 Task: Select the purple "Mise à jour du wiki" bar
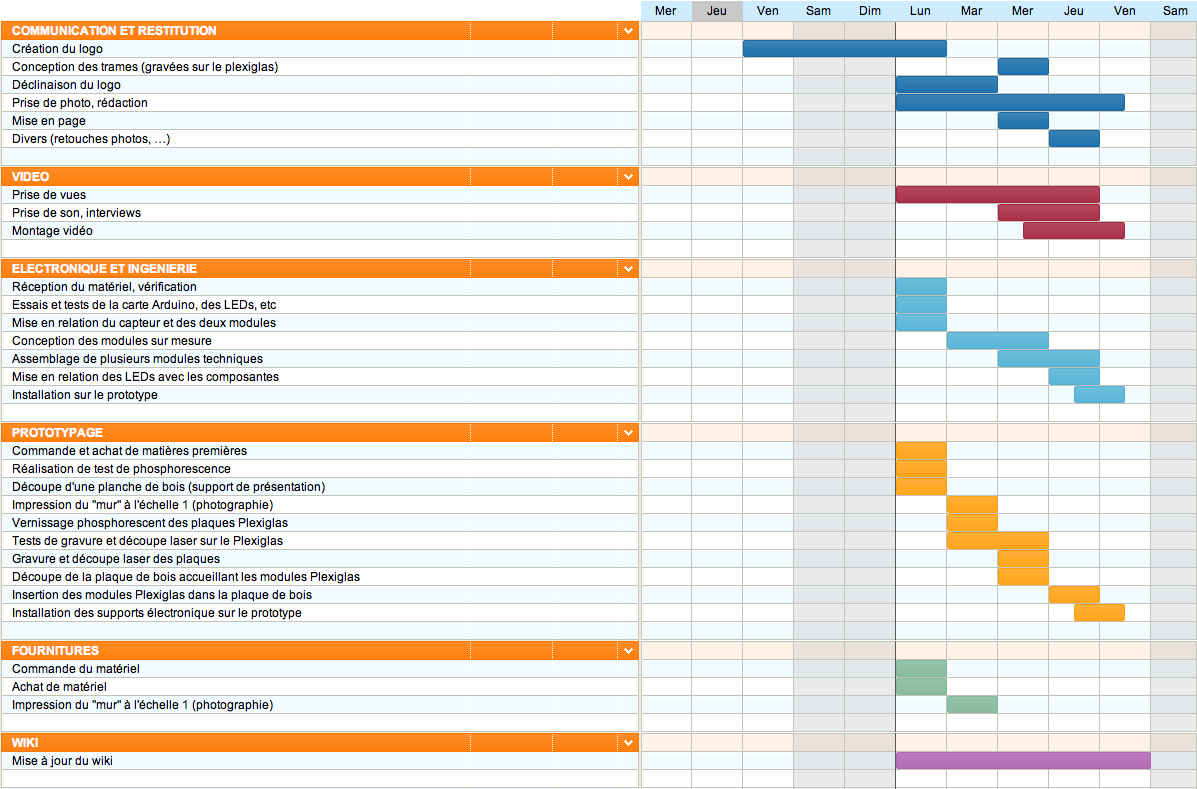[x=1022, y=761]
